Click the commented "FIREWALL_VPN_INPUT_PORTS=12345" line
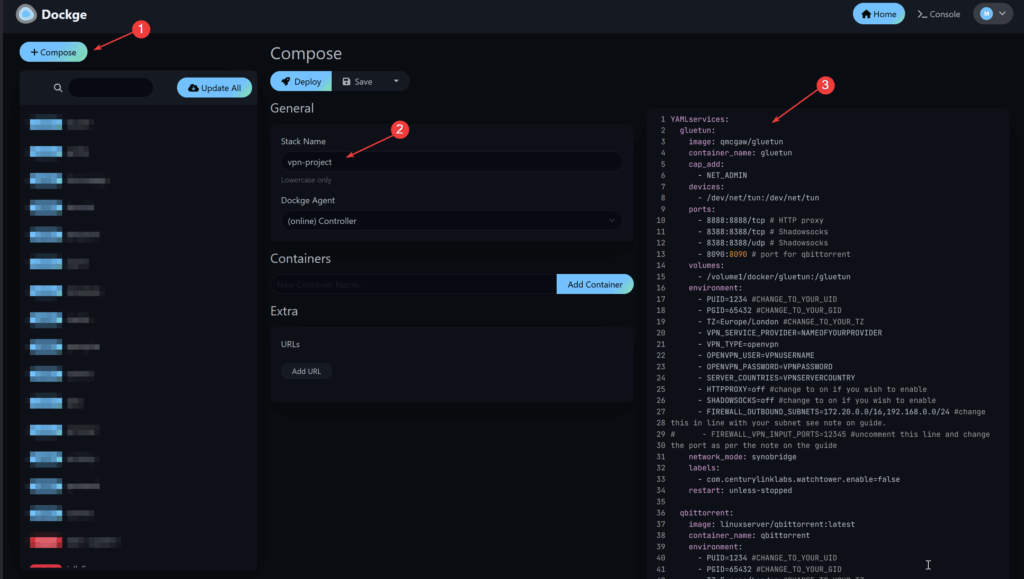Screen dimensions: 1024x579 pos(830,434)
